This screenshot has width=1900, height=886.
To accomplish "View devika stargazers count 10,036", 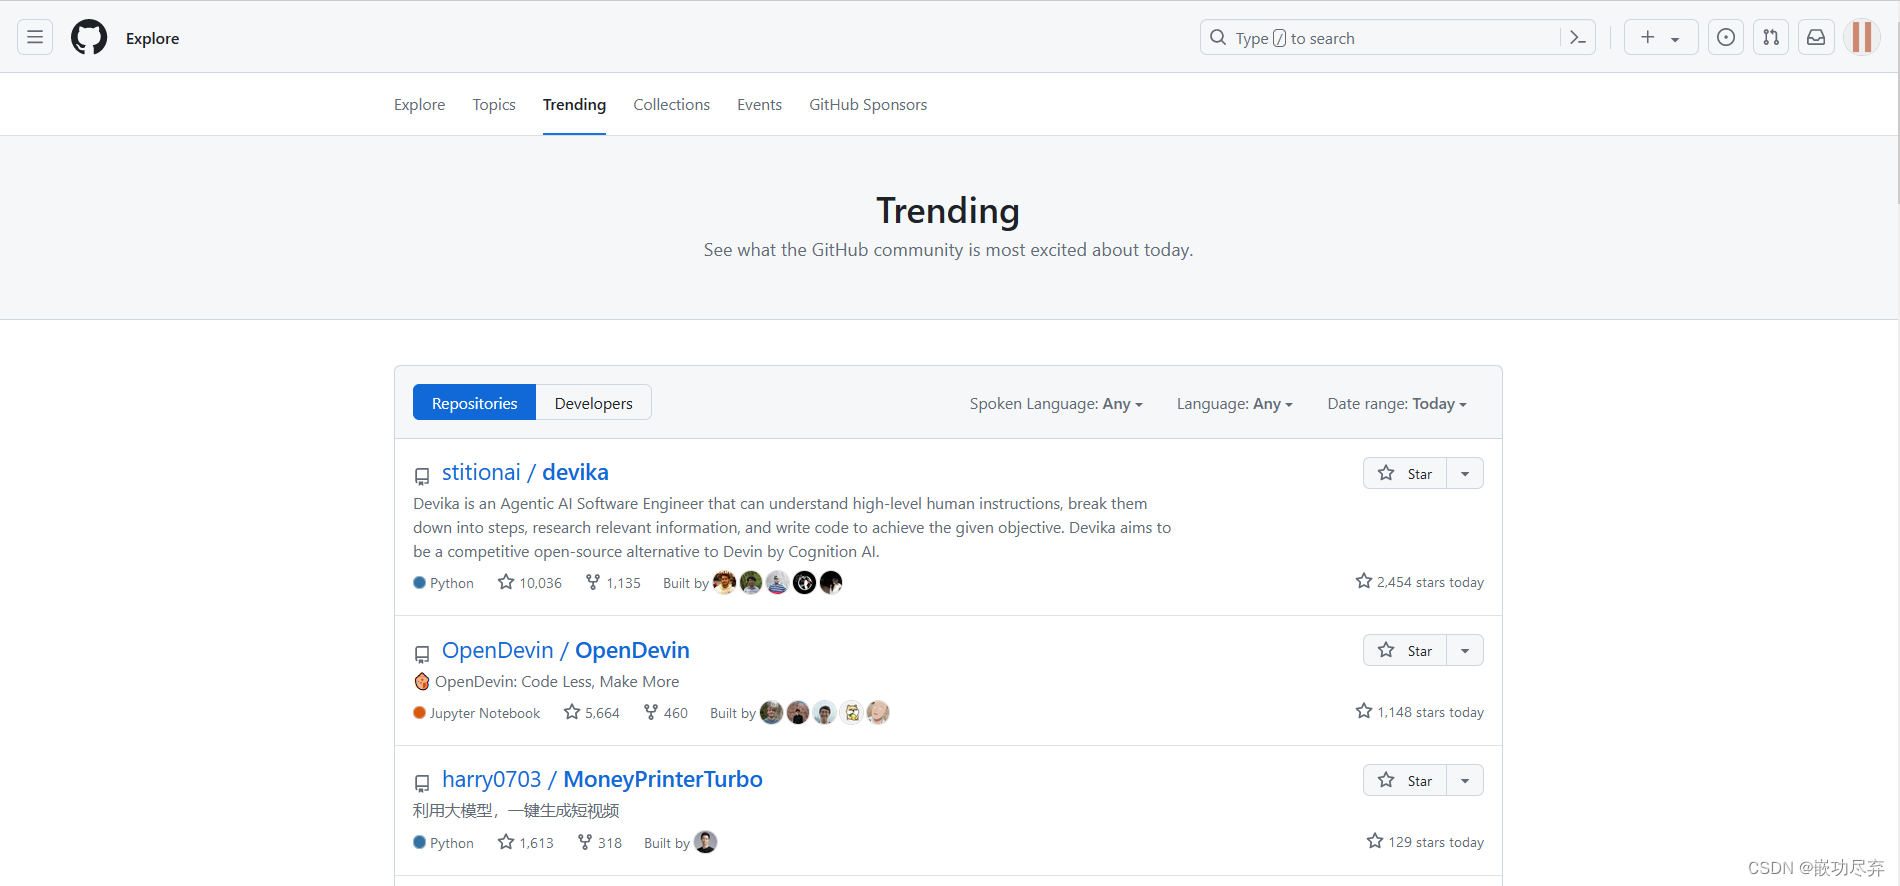I will point(530,583).
